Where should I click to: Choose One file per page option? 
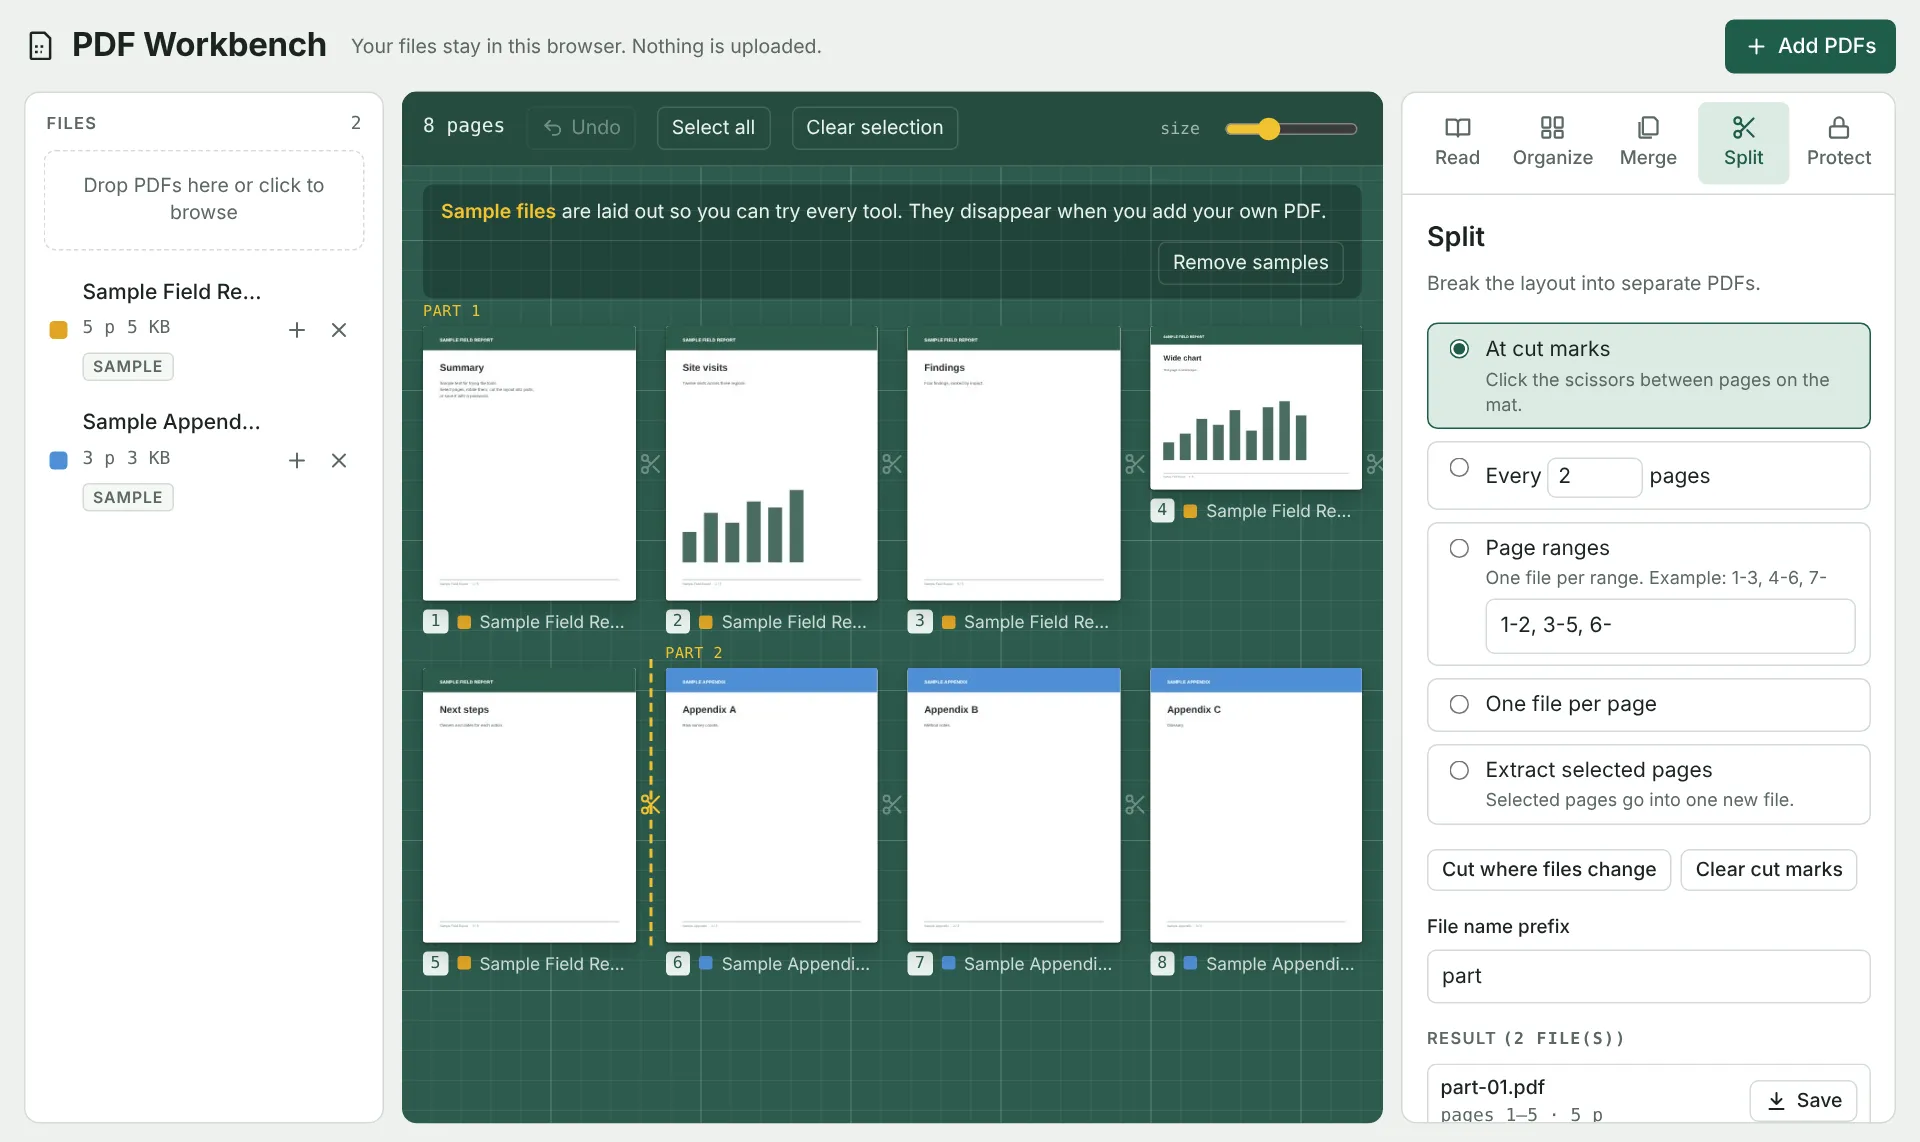point(1459,704)
